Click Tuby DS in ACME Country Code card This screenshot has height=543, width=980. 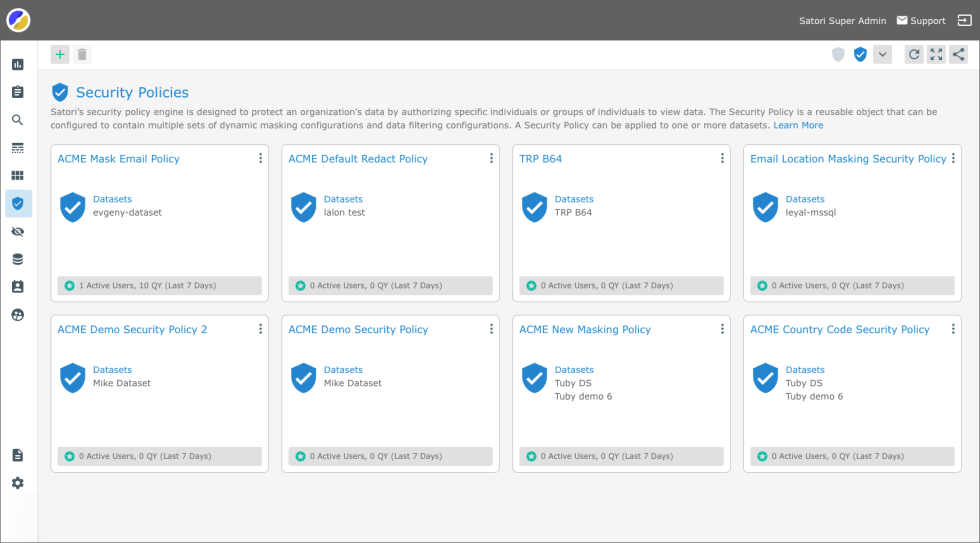click(x=804, y=383)
